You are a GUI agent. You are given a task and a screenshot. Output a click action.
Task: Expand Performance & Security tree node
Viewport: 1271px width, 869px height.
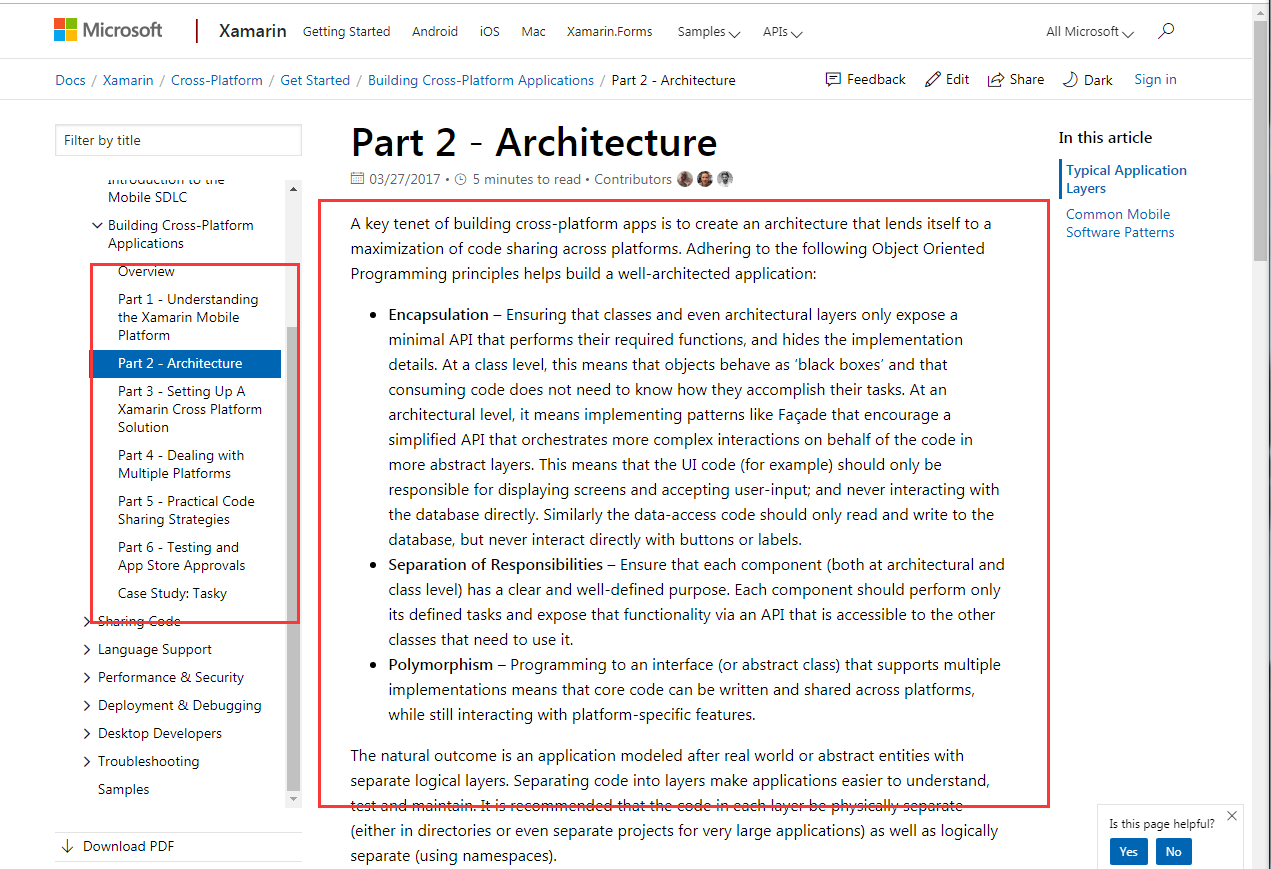pos(88,677)
